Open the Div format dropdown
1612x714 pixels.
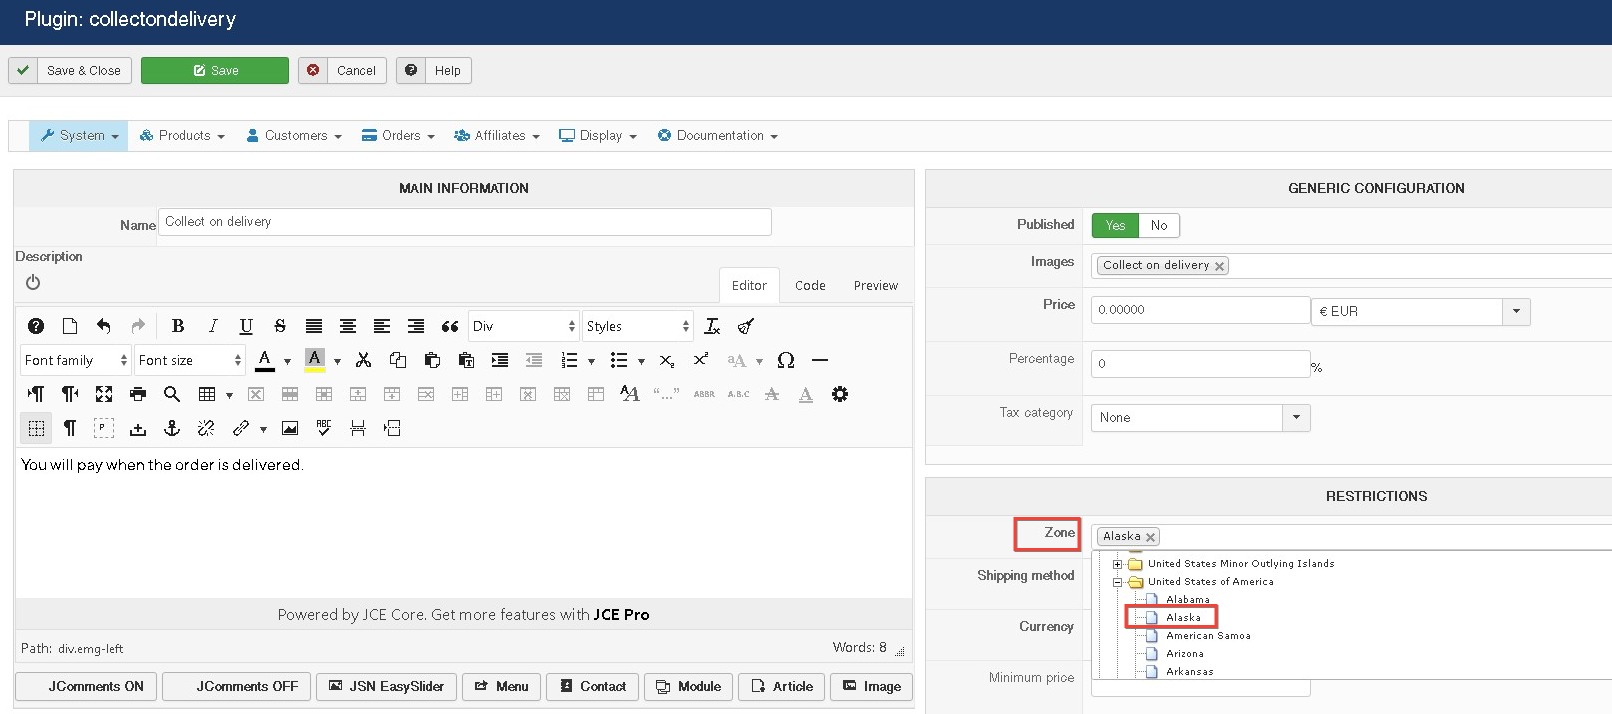click(x=524, y=326)
